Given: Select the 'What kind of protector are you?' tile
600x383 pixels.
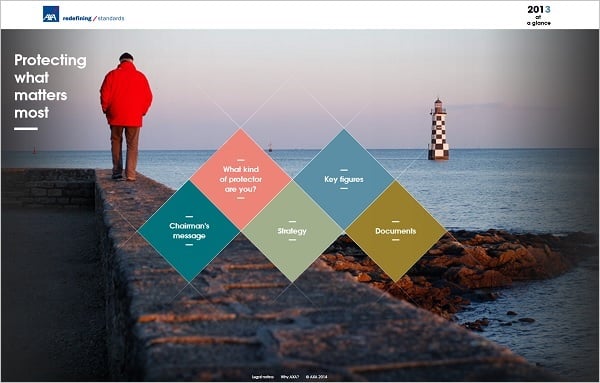Looking at the screenshot, I should (x=241, y=179).
